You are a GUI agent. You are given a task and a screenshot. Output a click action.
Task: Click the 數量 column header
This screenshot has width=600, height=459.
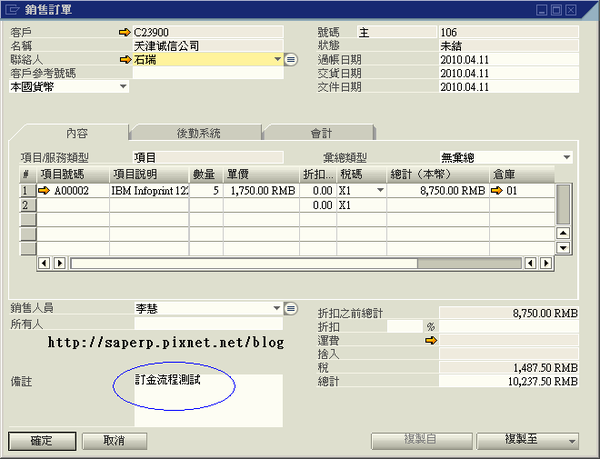tap(206, 174)
